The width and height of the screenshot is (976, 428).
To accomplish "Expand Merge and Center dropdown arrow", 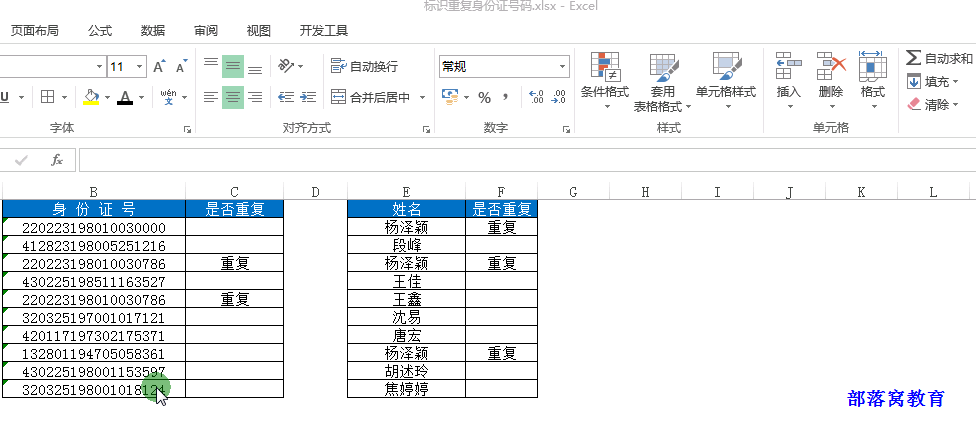I will [x=422, y=98].
